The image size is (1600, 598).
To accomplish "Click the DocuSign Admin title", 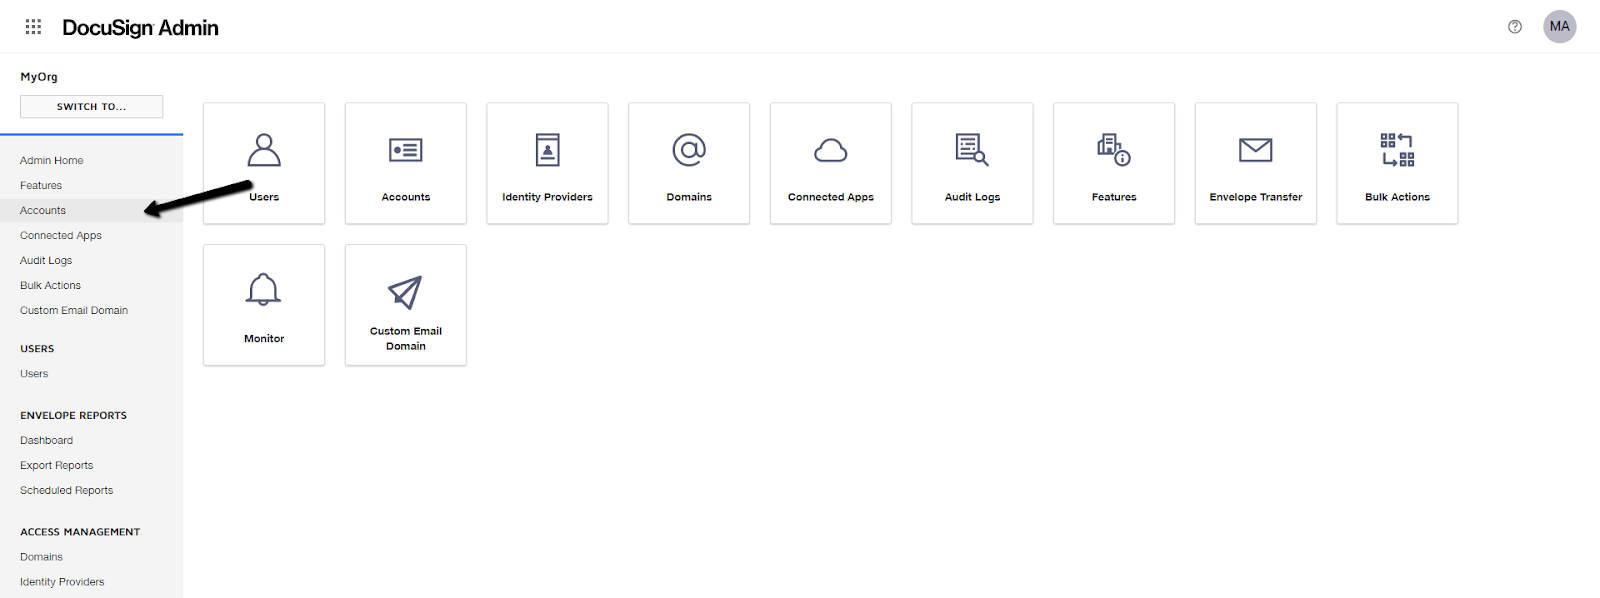I will click(x=140, y=28).
